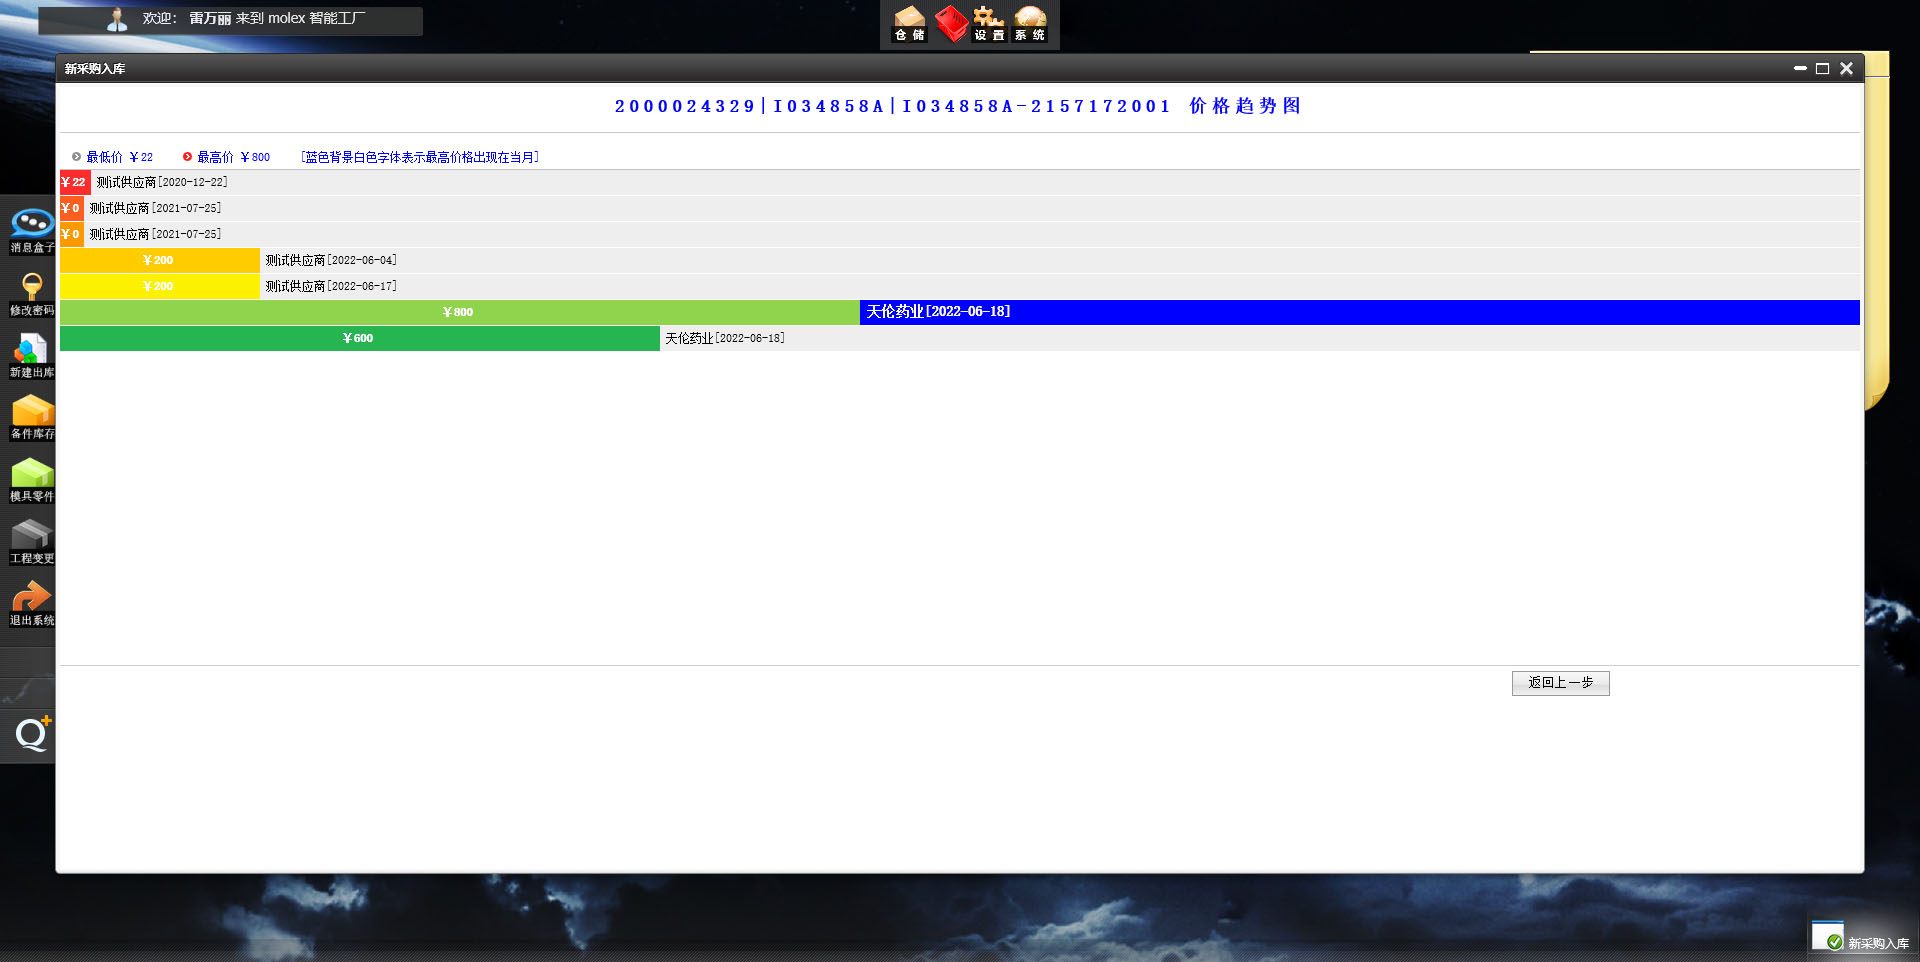Click the 修改密码 key icon
Viewport: 1920px width, 962px height.
31,292
